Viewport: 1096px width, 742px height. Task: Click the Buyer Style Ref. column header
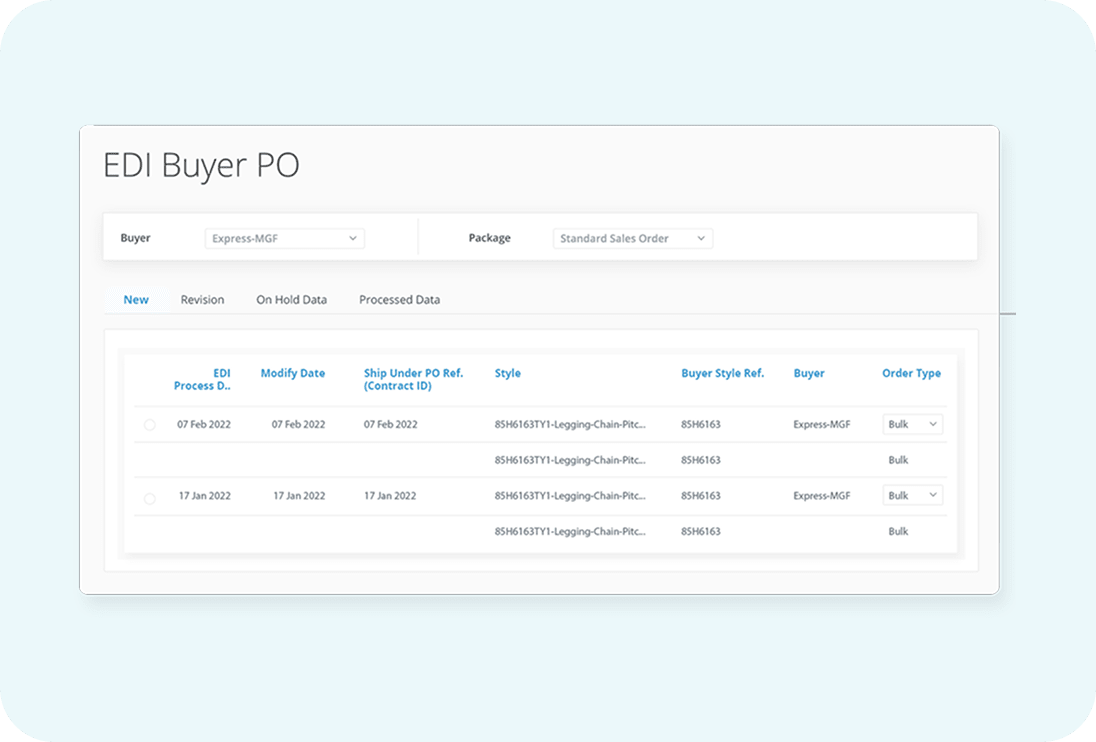tap(722, 374)
